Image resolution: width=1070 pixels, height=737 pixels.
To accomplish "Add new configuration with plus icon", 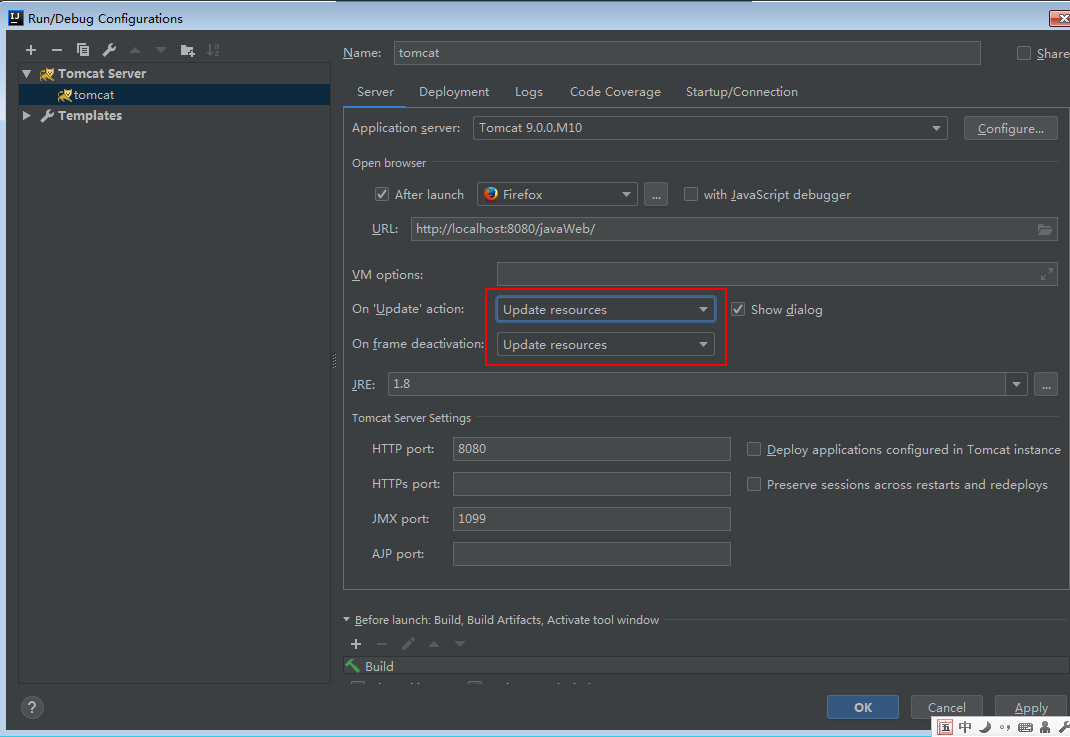I will (31, 50).
